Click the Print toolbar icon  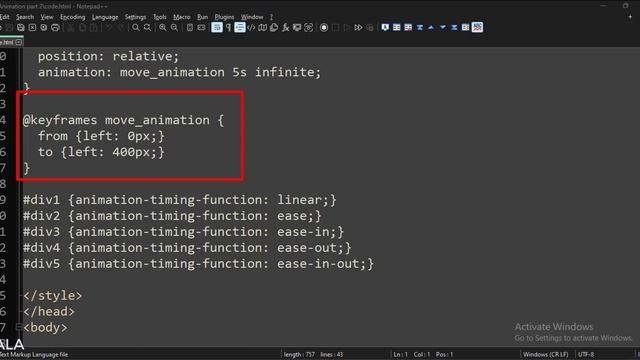tap(55, 27)
